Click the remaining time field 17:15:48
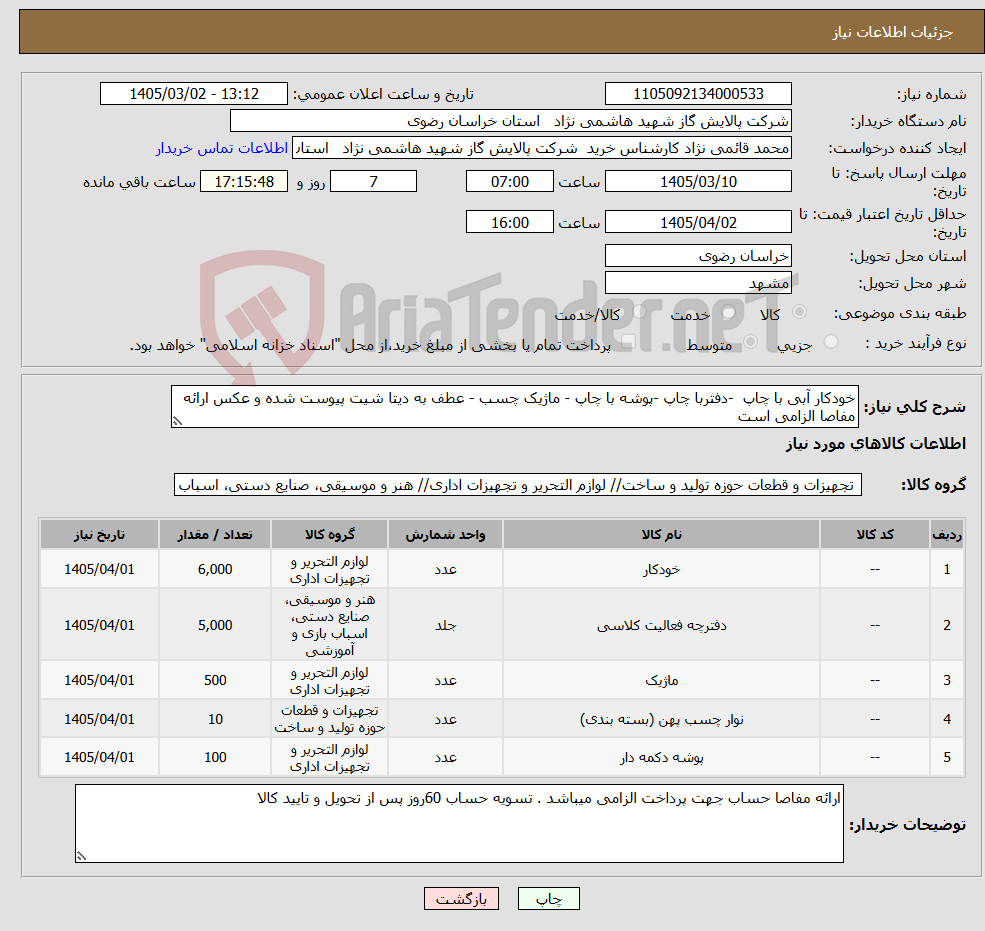The image size is (985, 931). (244, 182)
